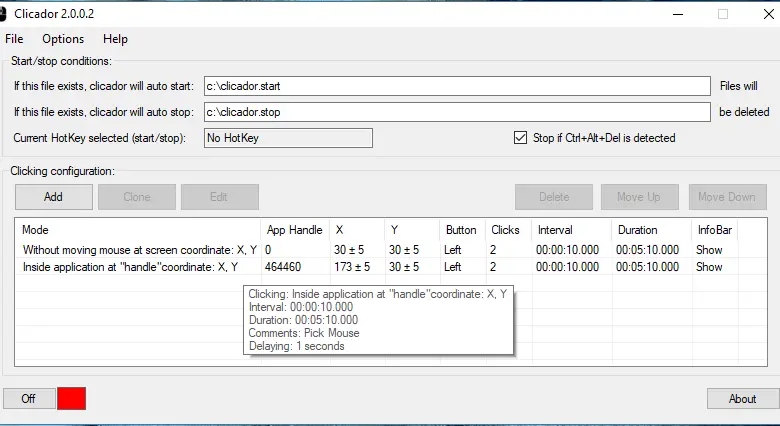780x426 pixels.
Task: Click X value 30 ± 5 in first row
Action: (349, 250)
